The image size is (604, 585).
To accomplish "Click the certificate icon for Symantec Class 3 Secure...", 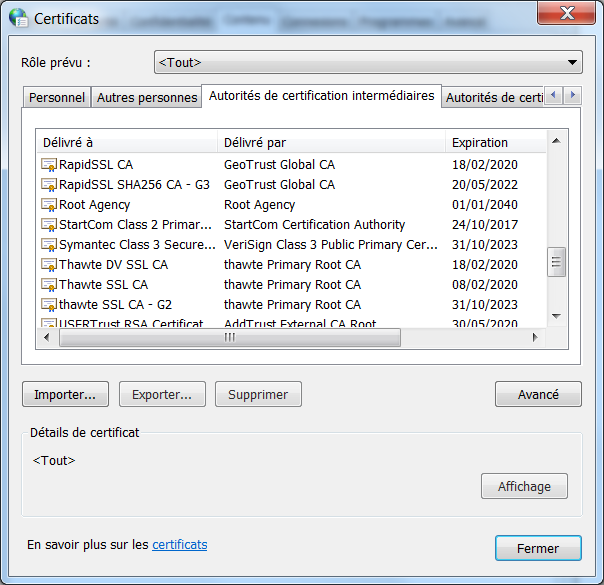I will (x=49, y=245).
